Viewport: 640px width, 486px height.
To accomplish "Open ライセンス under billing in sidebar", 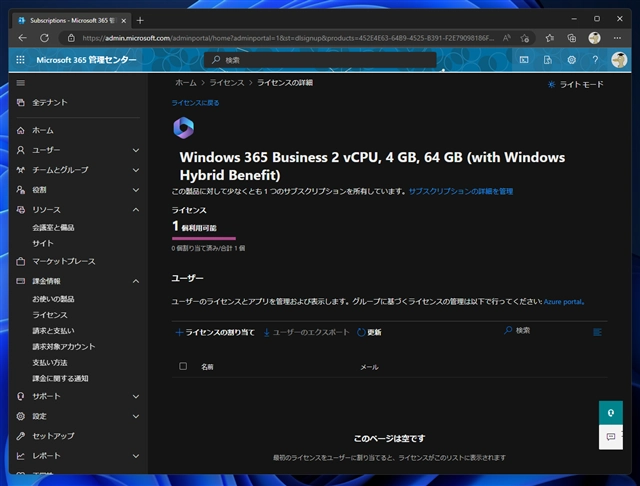I will click(50, 315).
